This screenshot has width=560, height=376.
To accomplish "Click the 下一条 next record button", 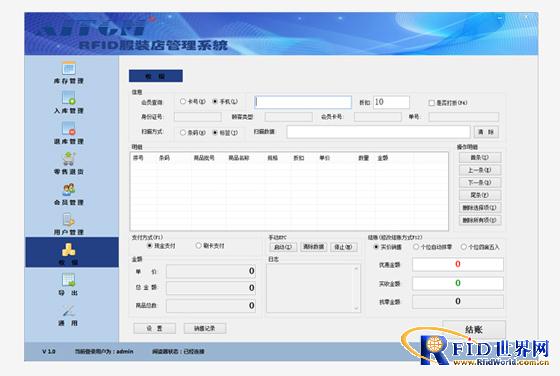I will click(480, 182).
